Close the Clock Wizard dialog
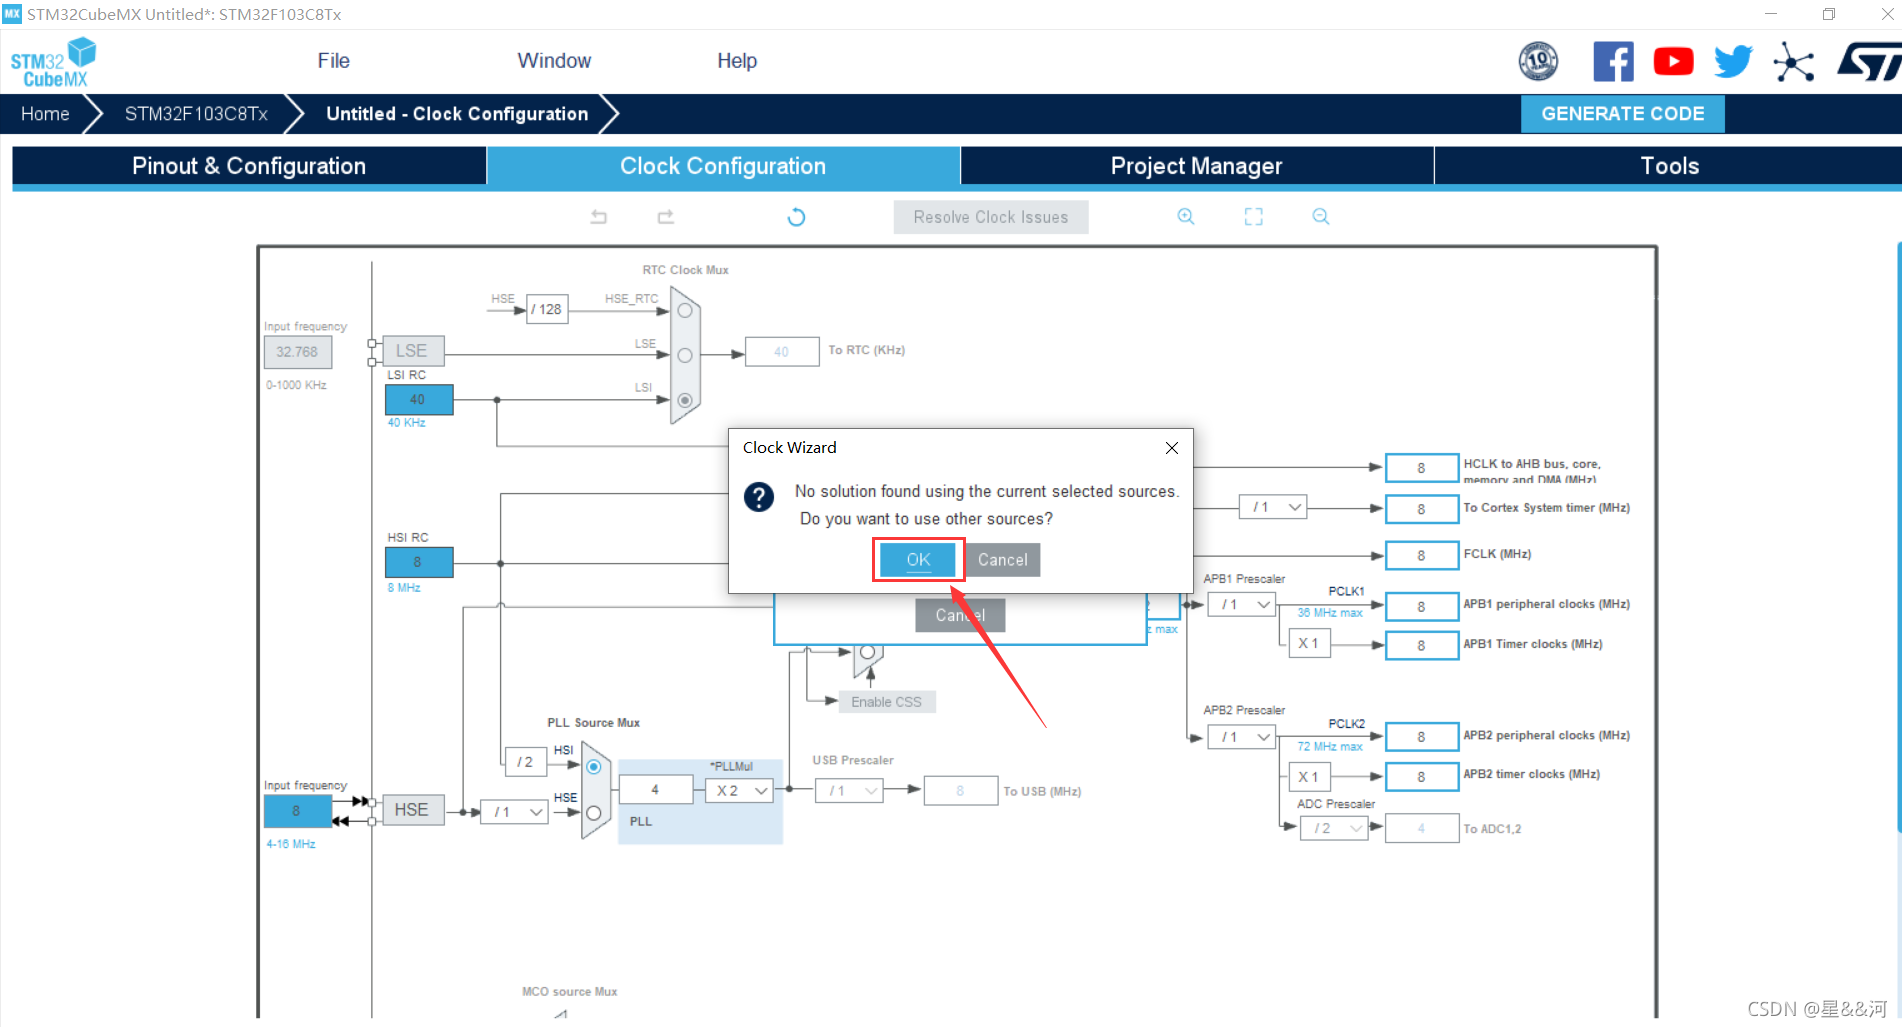 click(1172, 448)
